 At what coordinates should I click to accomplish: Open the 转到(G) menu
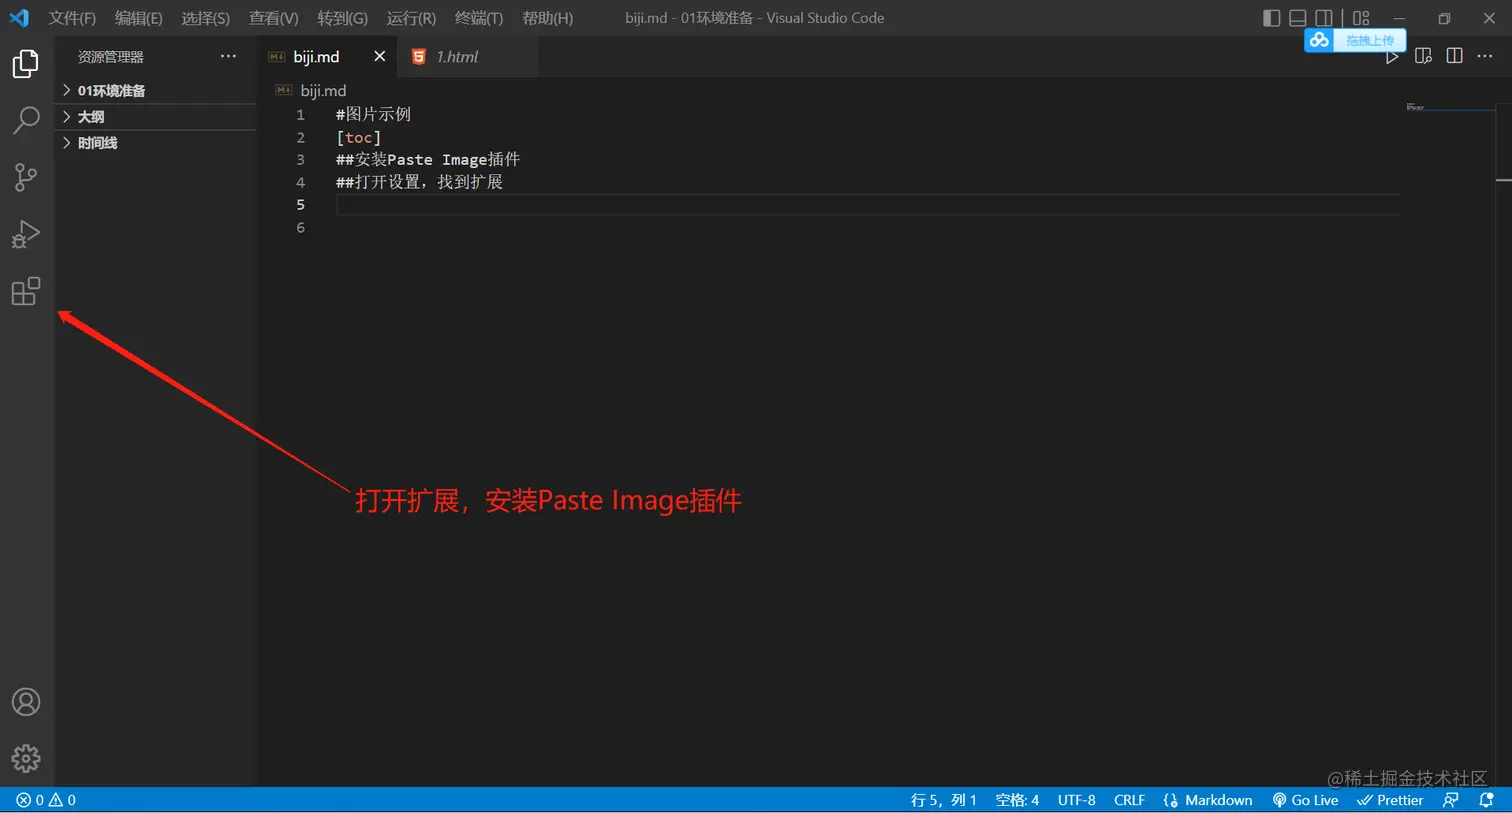342,18
